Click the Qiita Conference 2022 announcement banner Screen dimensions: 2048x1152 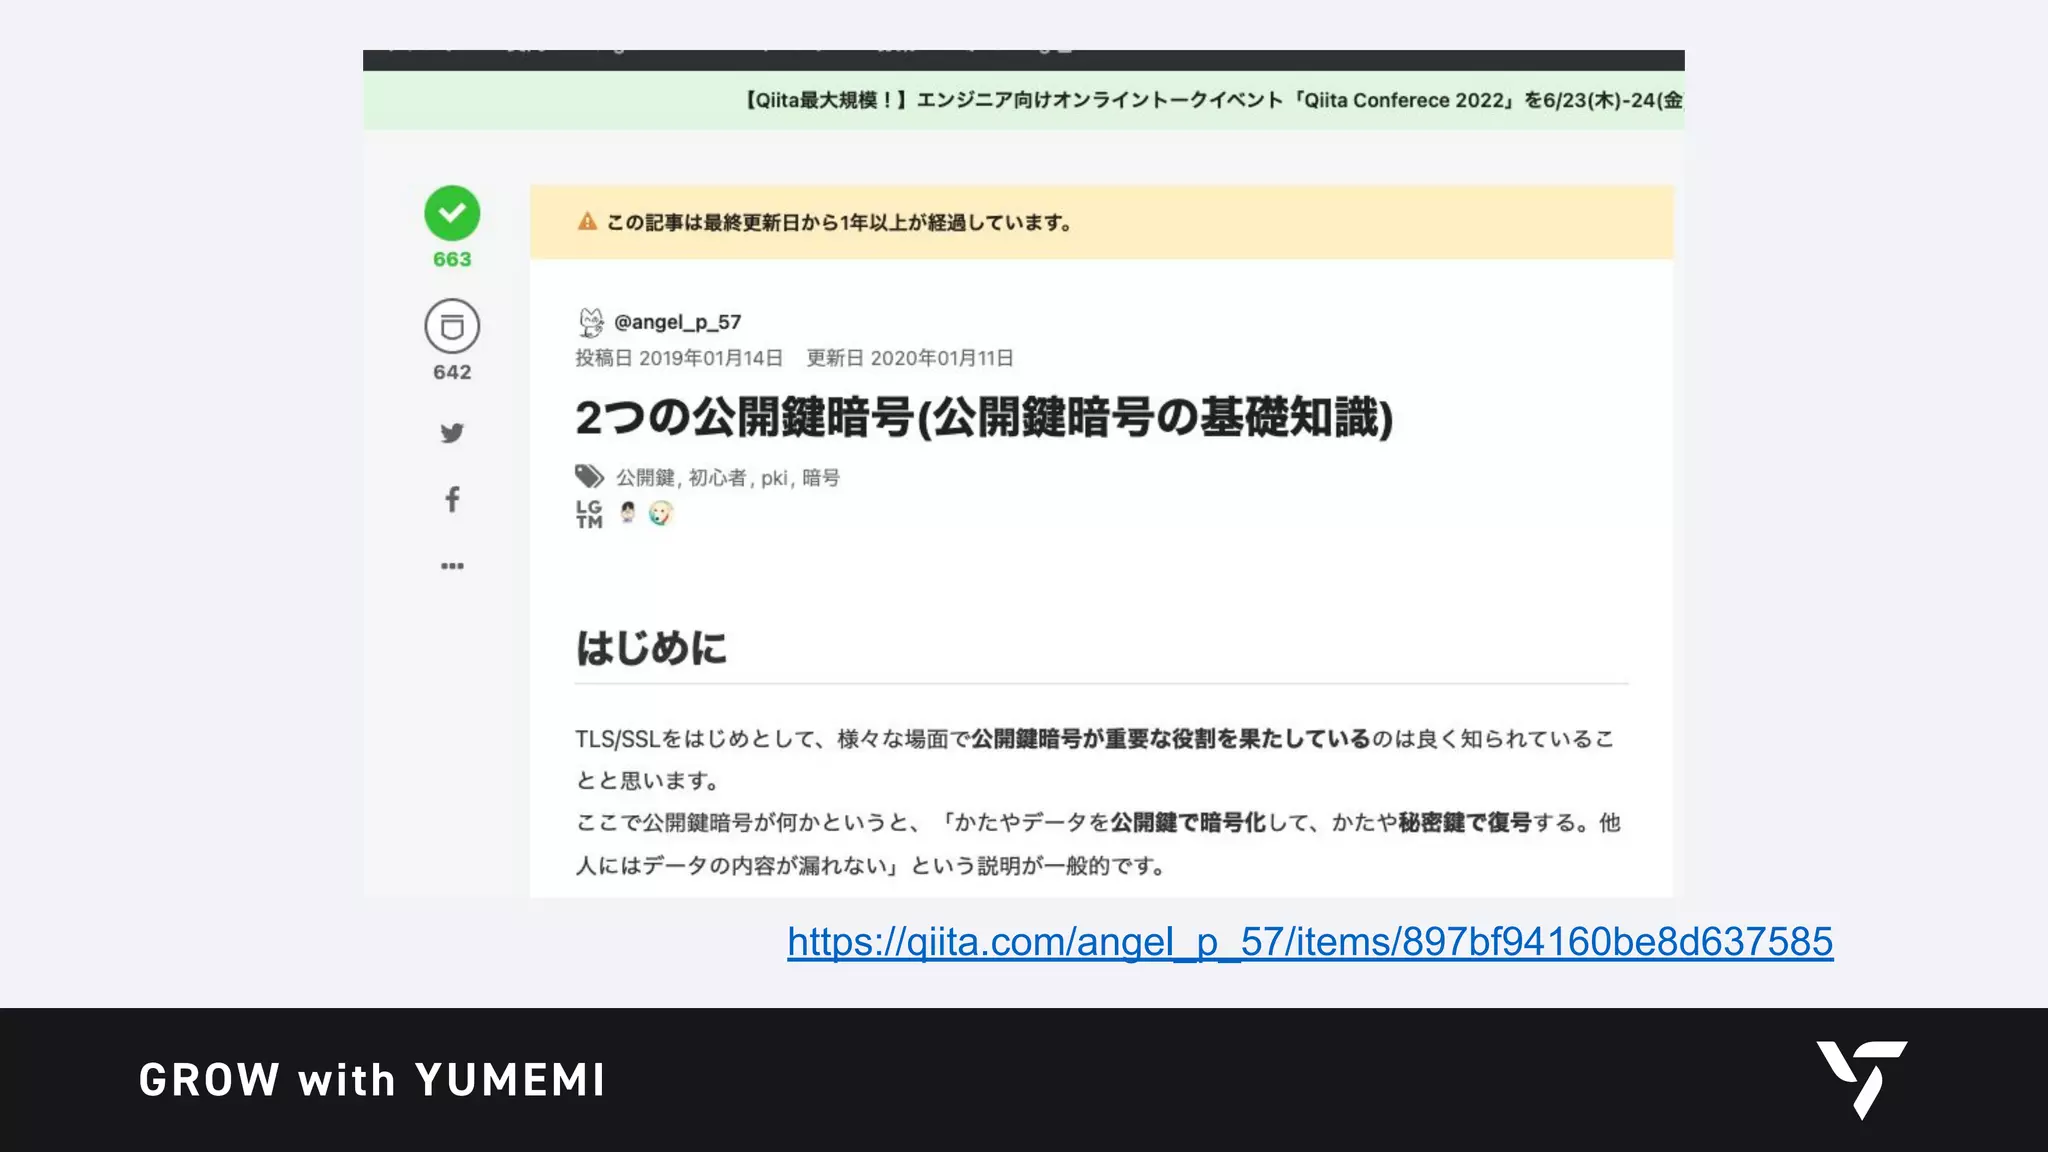(1214, 100)
